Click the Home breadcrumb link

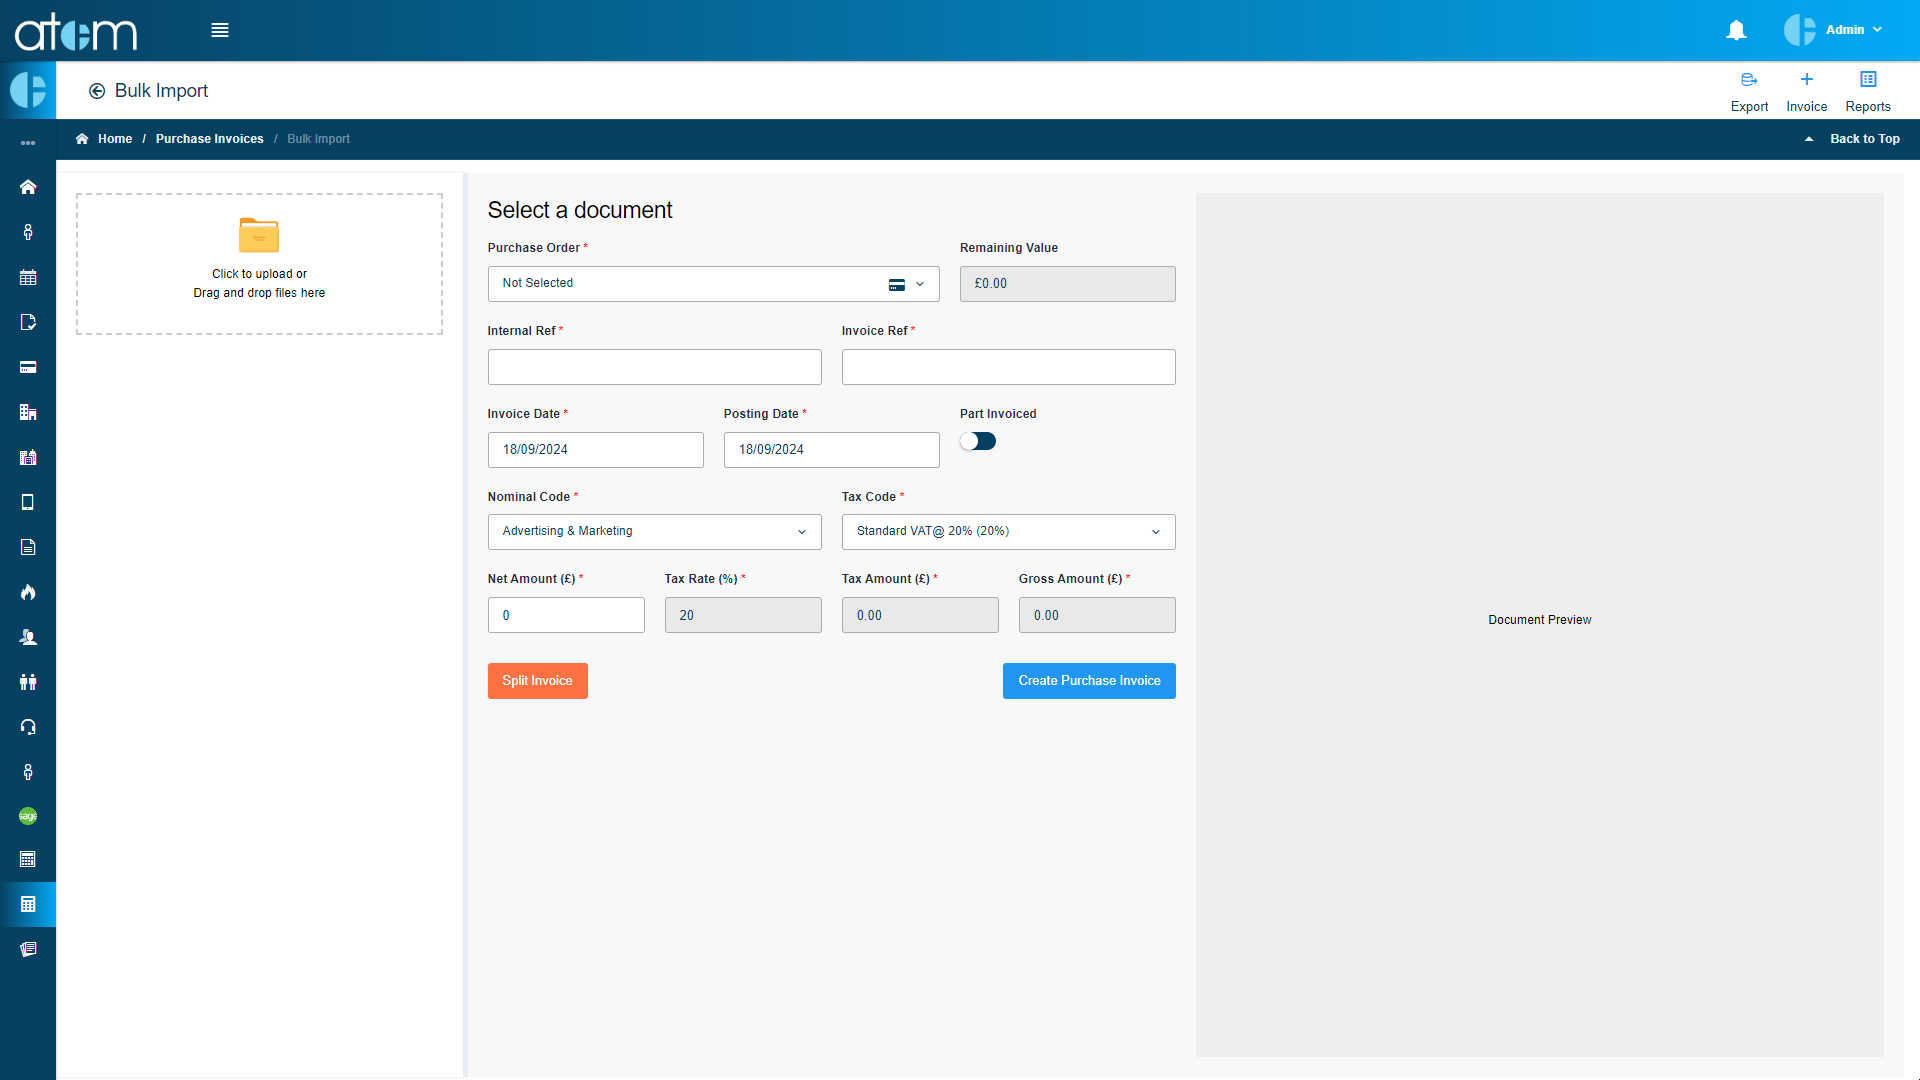pyautogui.click(x=115, y=139)
